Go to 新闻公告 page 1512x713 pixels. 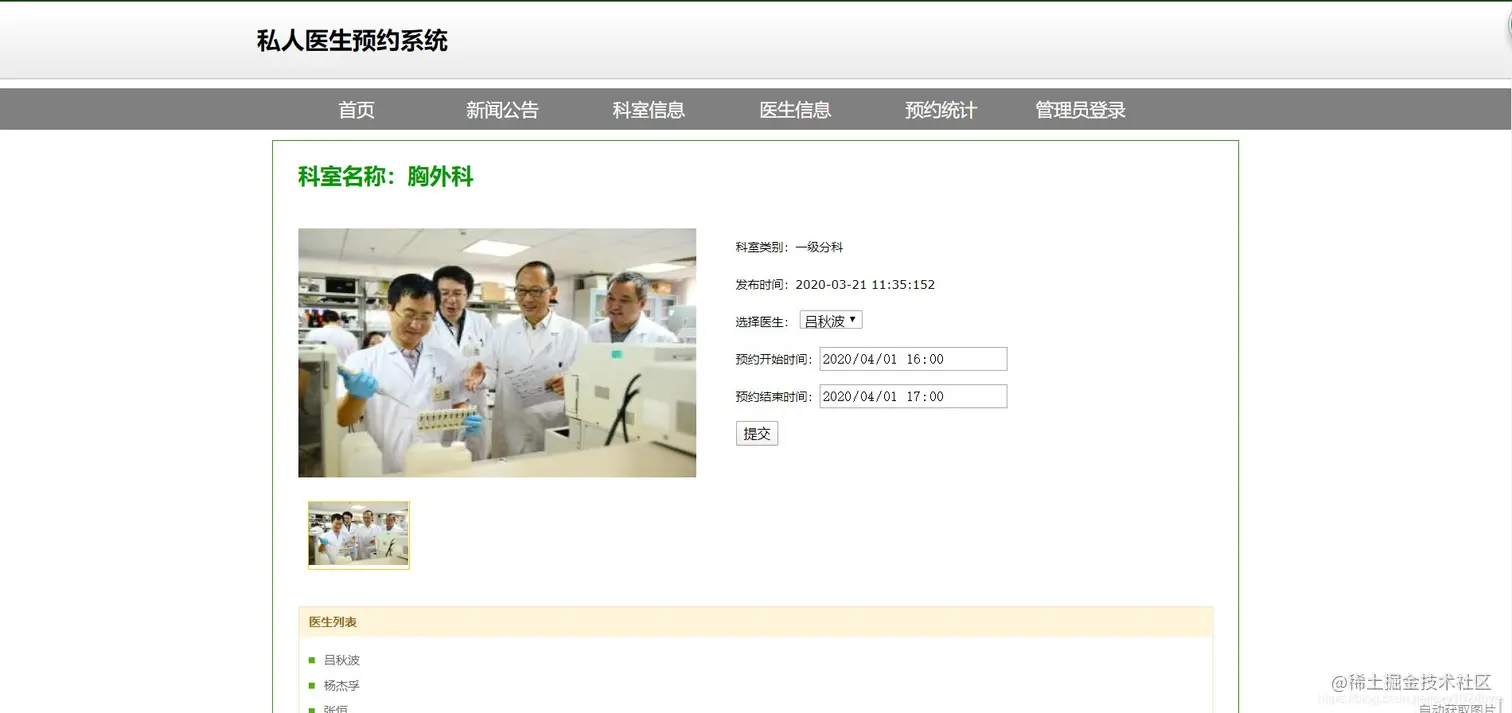[502, 110]
